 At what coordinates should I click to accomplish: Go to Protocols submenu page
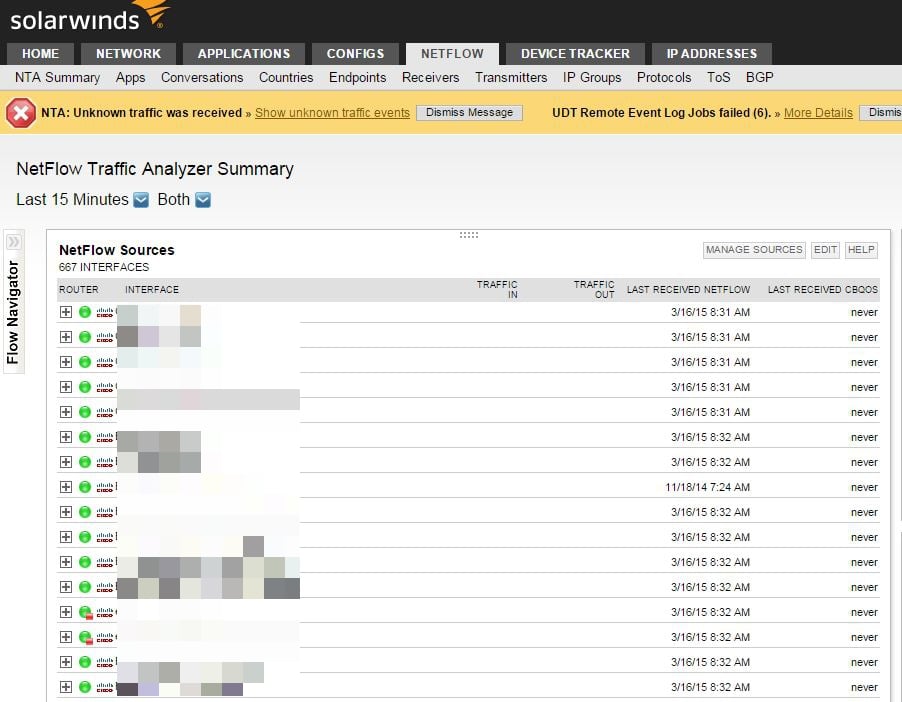coord(664,78)
